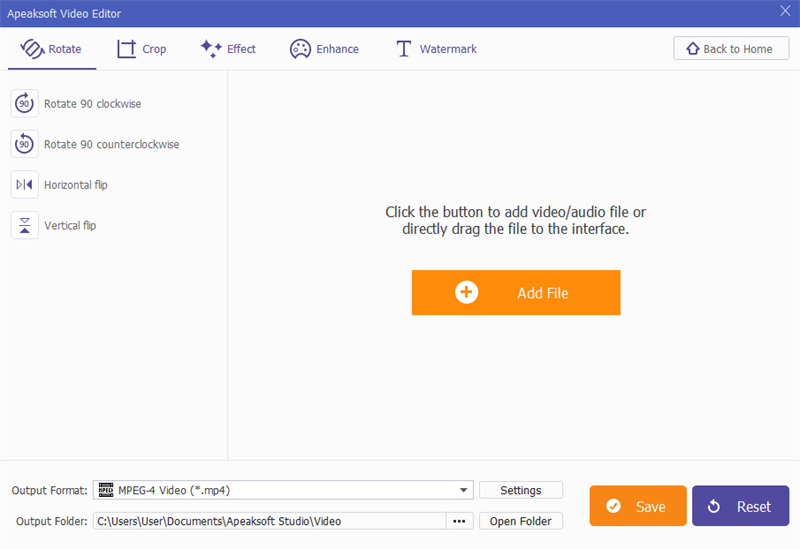Viewport: 800px width, 549px height.
Task: Close the Apeaksoft Video Editor window
Action: [x=785, y=11]
